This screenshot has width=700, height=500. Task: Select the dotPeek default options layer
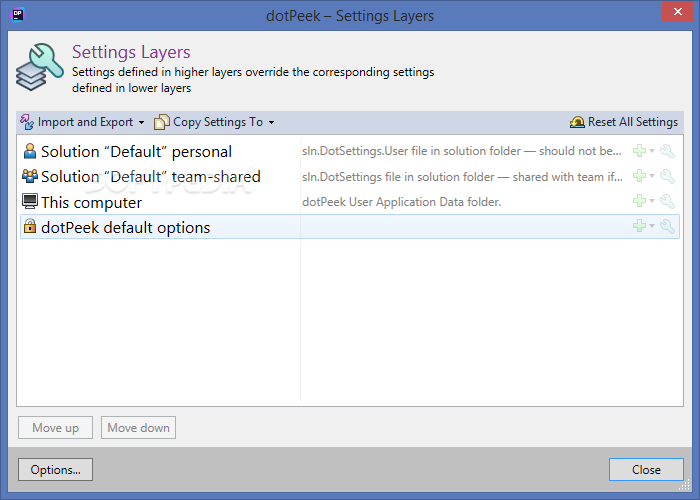point(350,227)
